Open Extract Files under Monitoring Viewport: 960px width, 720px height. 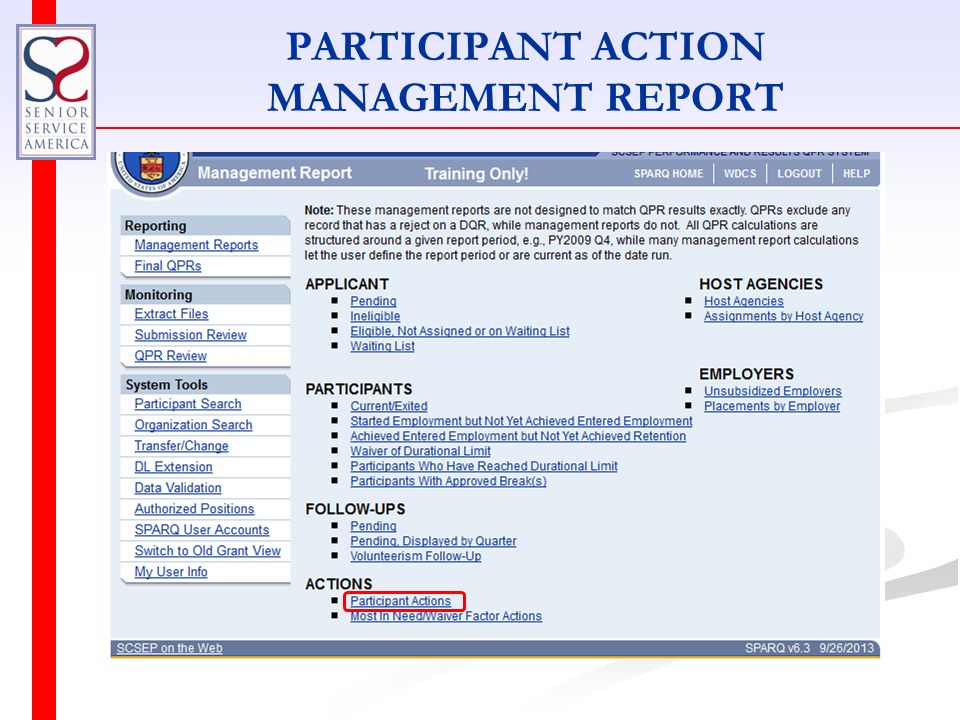(171, 314)
